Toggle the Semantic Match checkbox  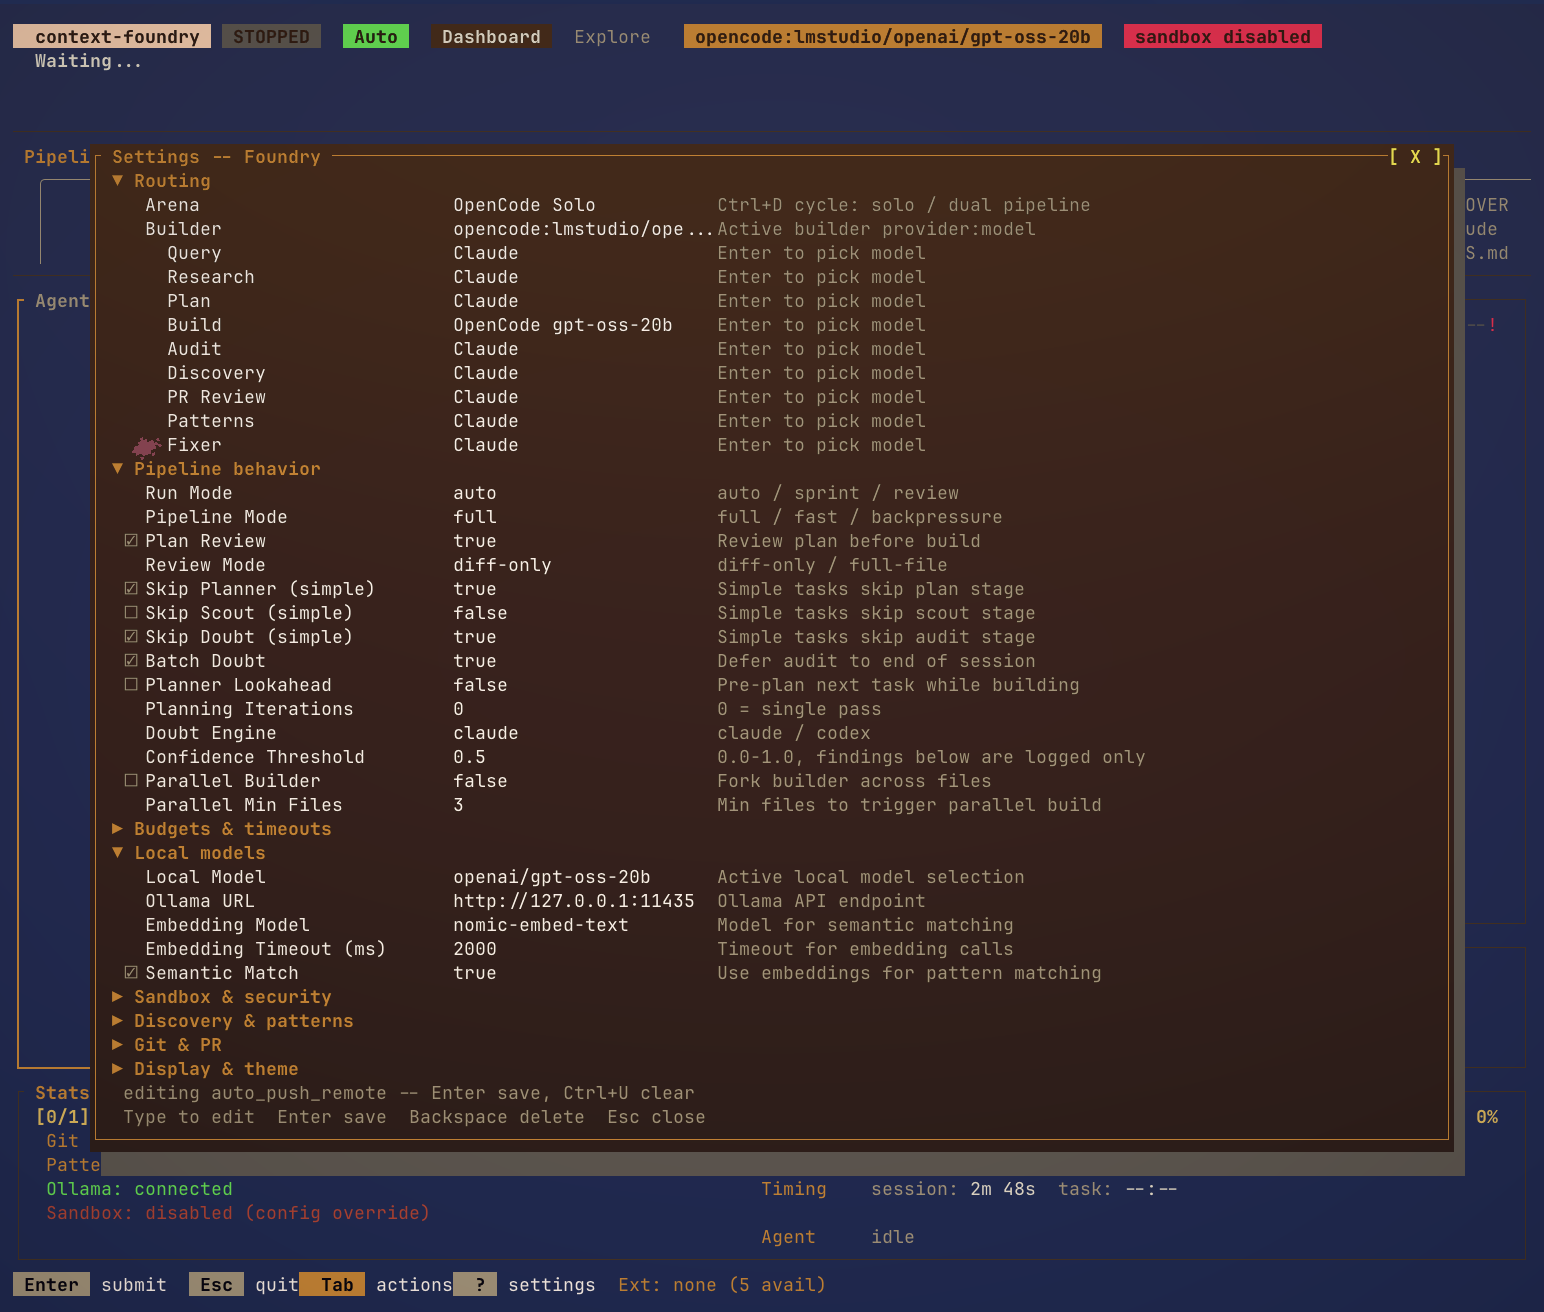click(x=131, y=973)
